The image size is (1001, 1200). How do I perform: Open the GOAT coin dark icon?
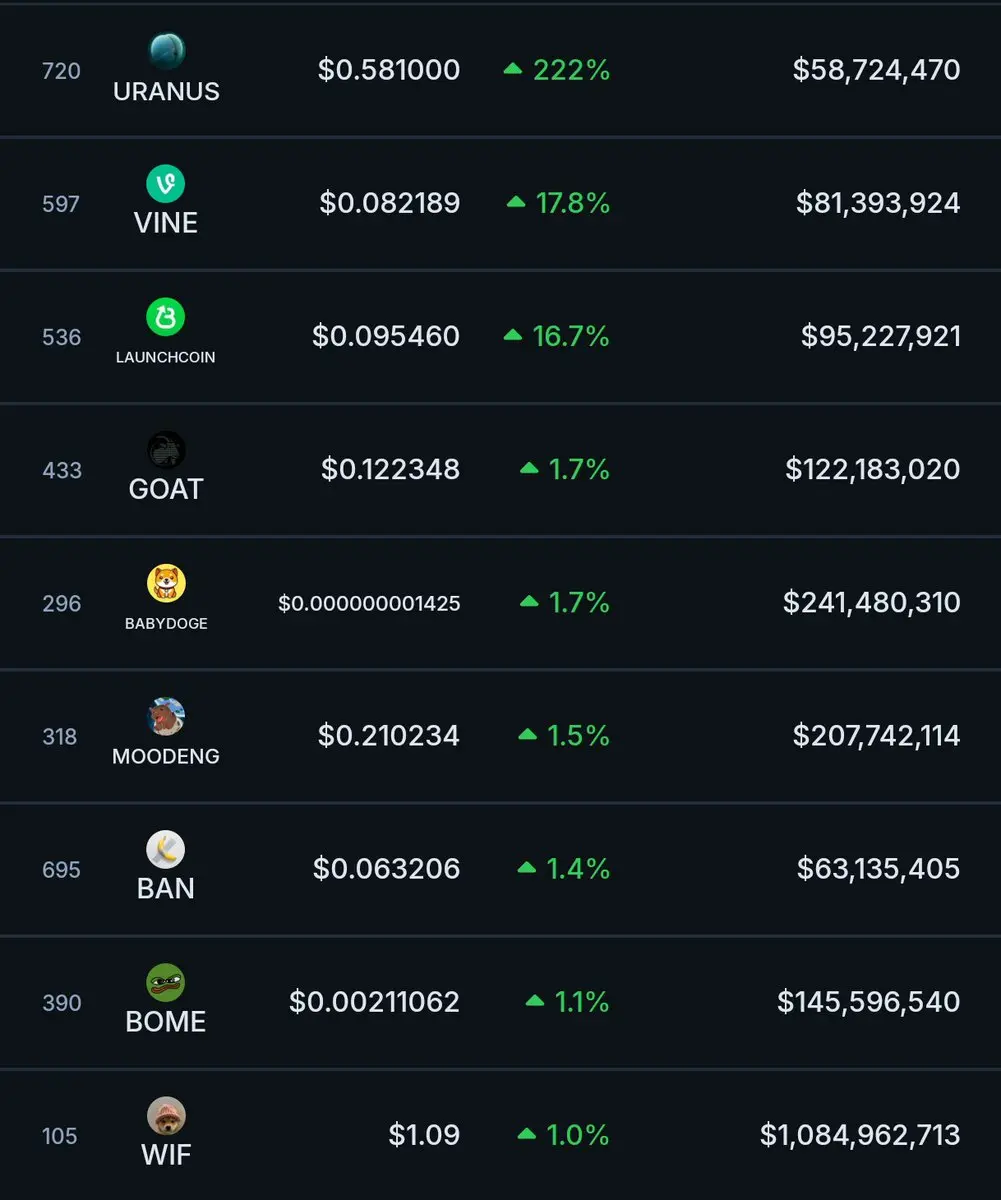166,450
